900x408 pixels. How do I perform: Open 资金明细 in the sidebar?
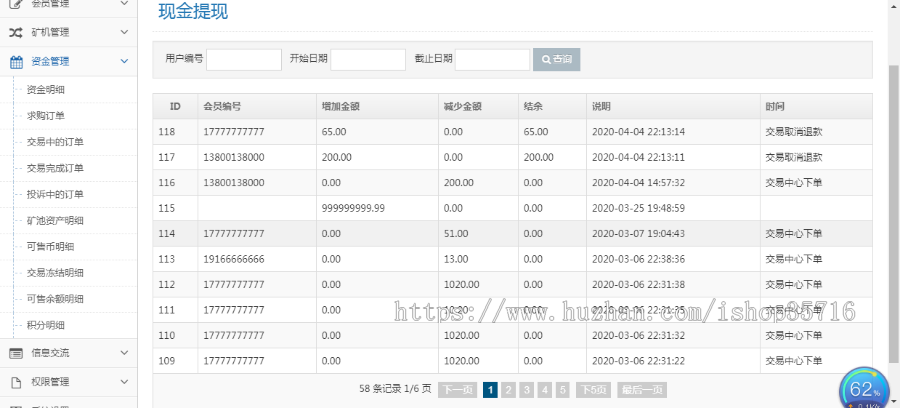tap(46, 89)
